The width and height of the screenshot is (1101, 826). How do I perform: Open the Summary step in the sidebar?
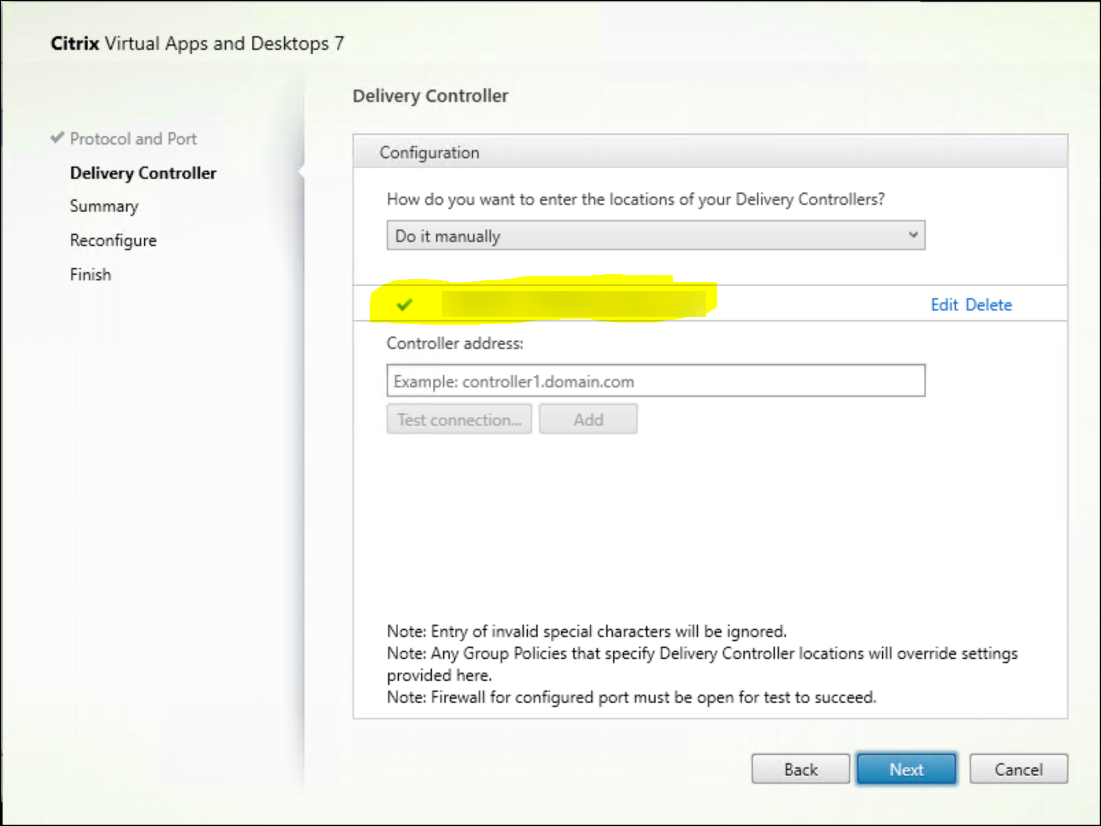(x=104, y=206)
